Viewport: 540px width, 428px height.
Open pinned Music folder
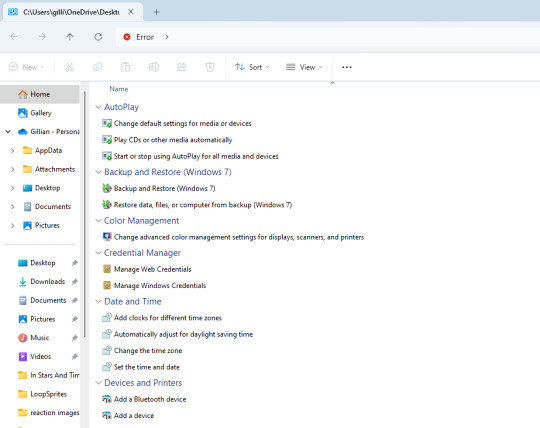[33, 338]
